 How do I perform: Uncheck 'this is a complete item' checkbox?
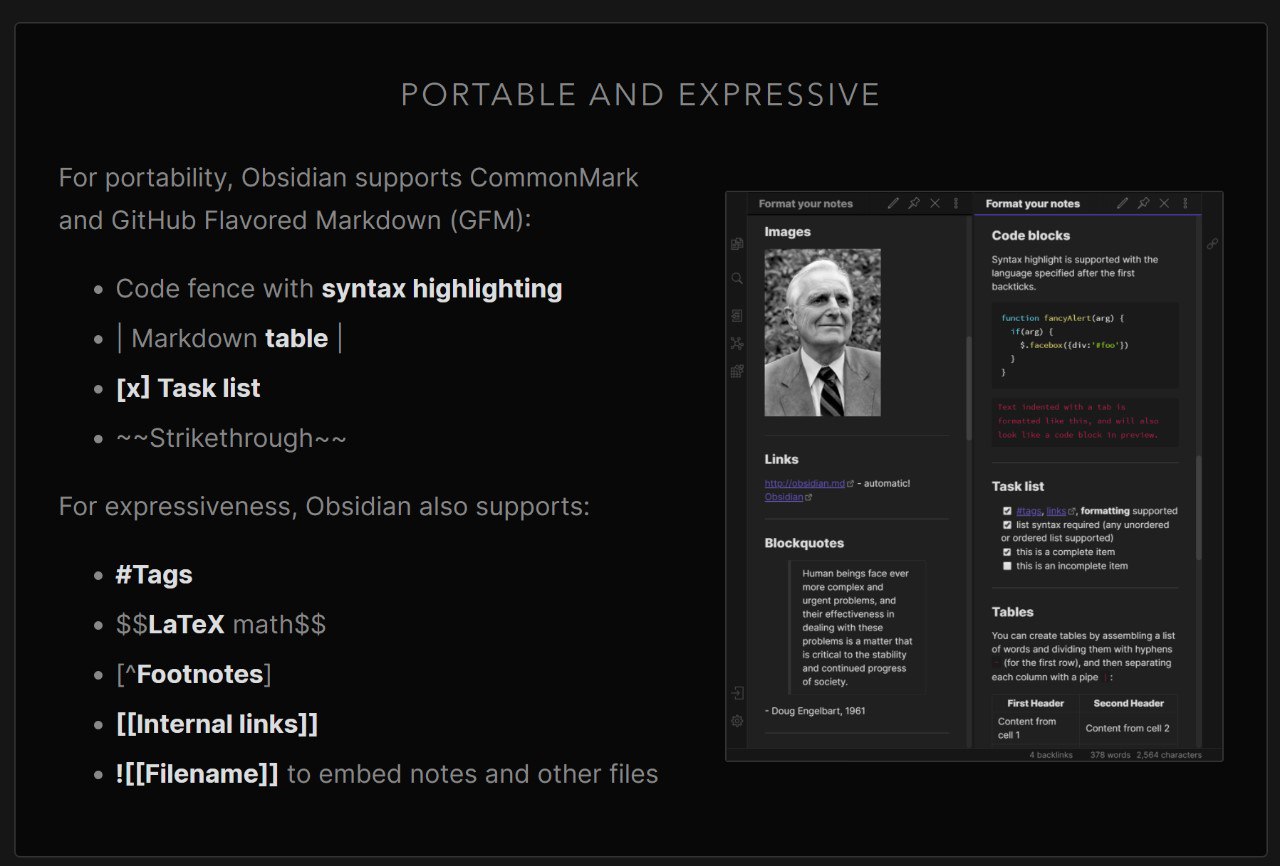(x=1007, y=552)
